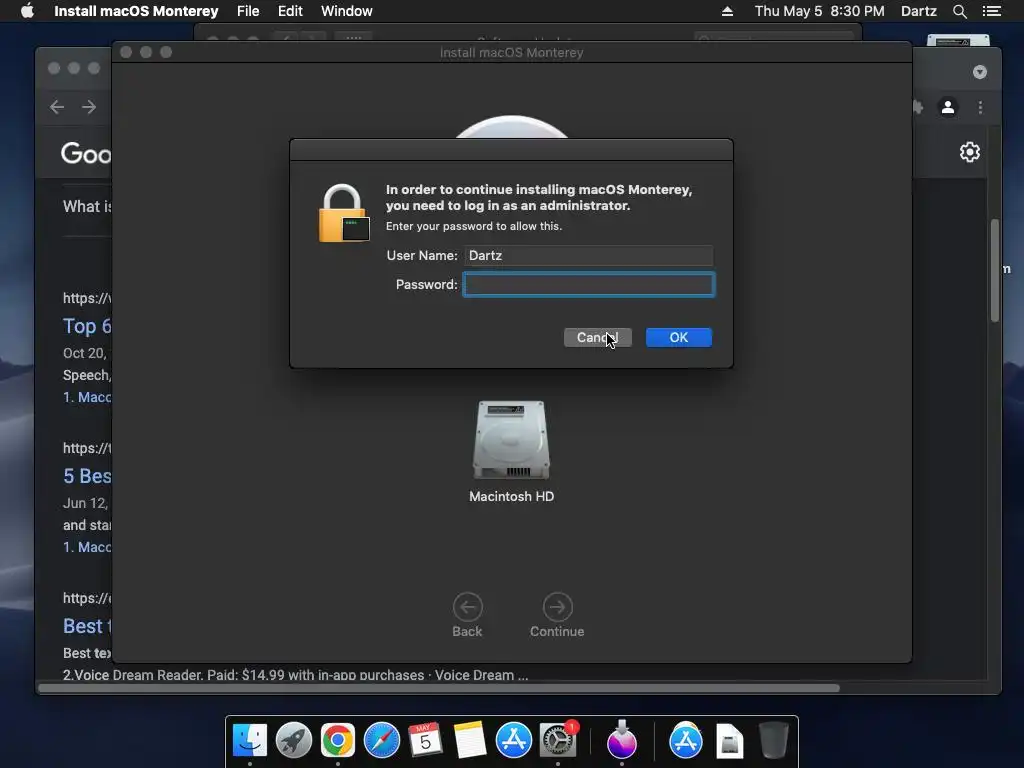Click the date and time in menu bar
This screenshot has height=768, width=1024.
tap(820, 11)
